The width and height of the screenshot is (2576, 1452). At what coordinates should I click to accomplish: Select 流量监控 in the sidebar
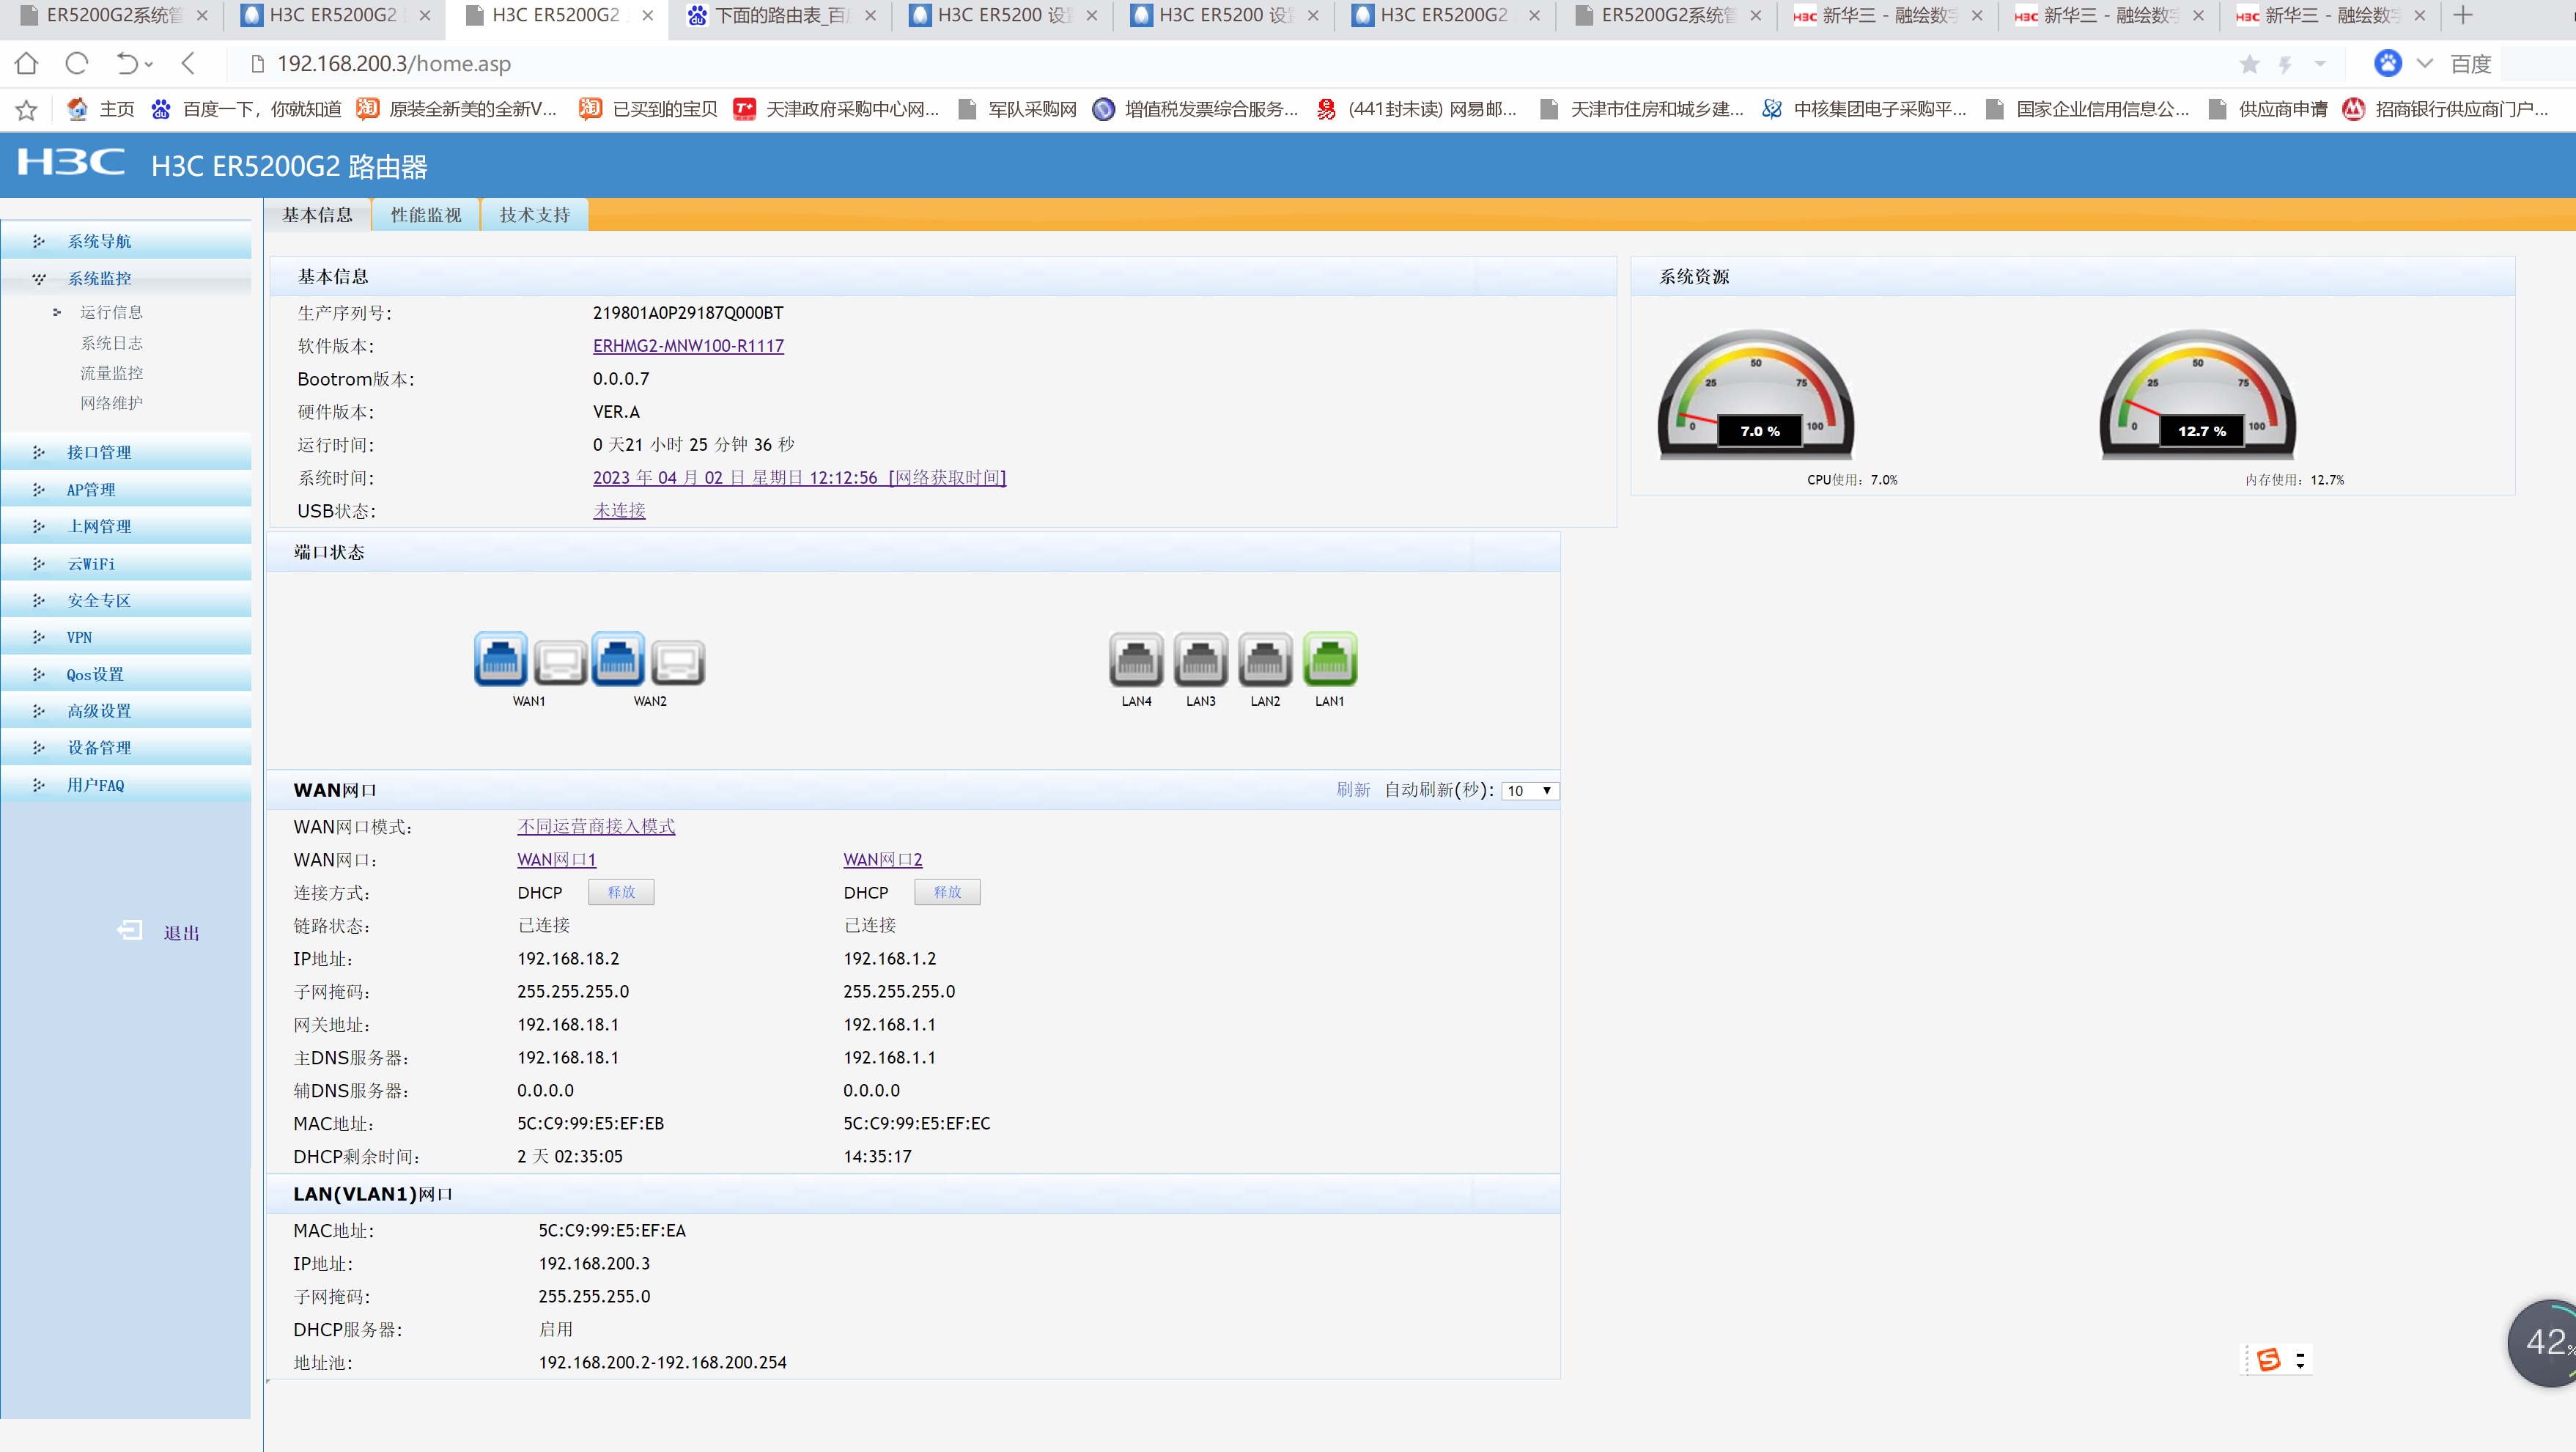pos(111,373)
